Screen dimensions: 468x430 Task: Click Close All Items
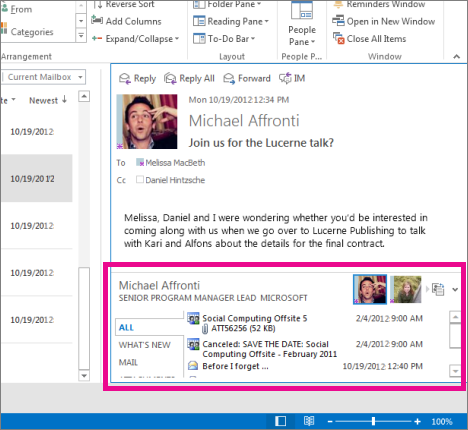369,39
